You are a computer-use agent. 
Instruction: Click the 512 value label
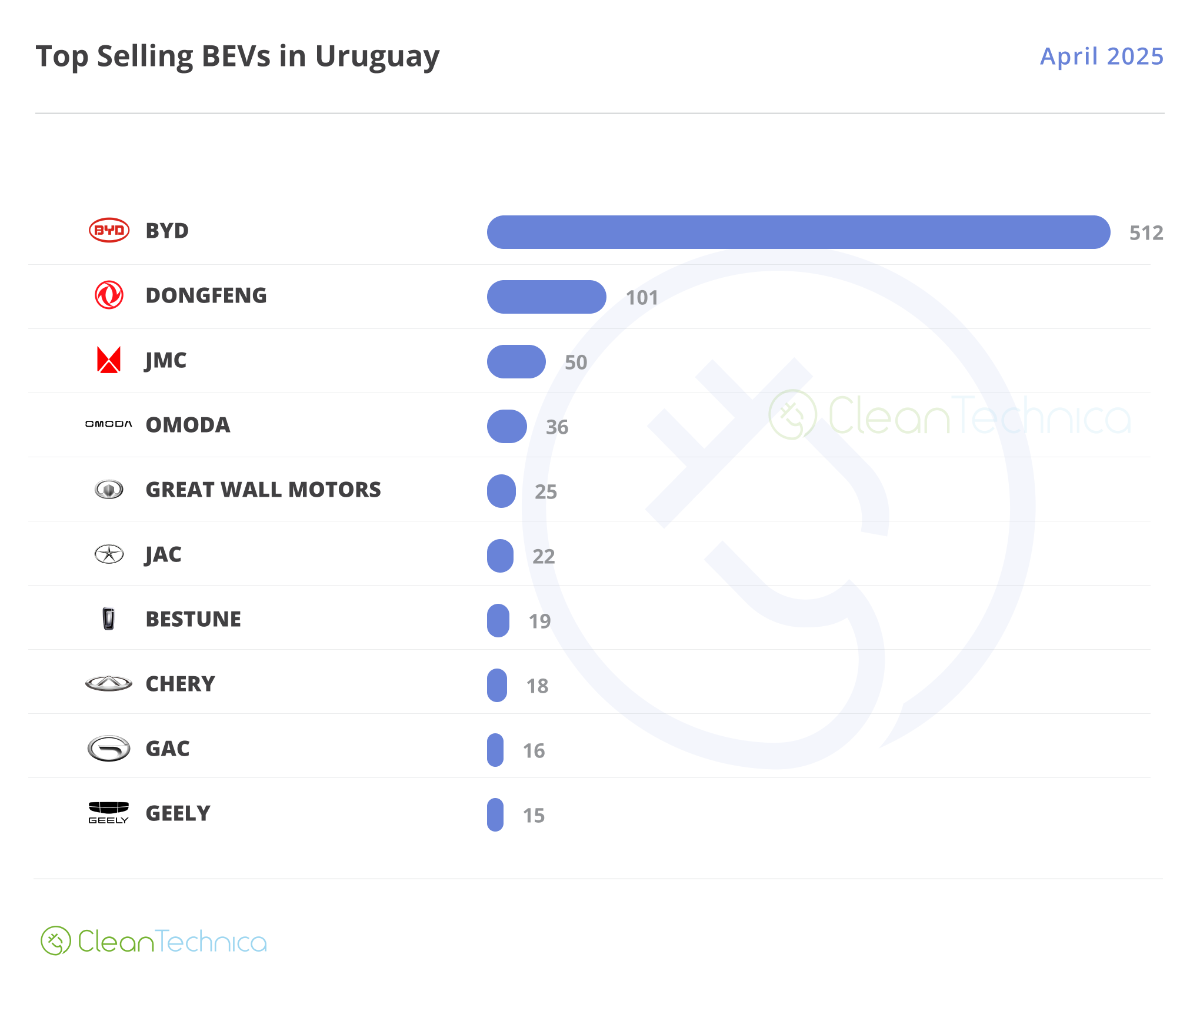pyautogui.click(x=1146, y=233)
